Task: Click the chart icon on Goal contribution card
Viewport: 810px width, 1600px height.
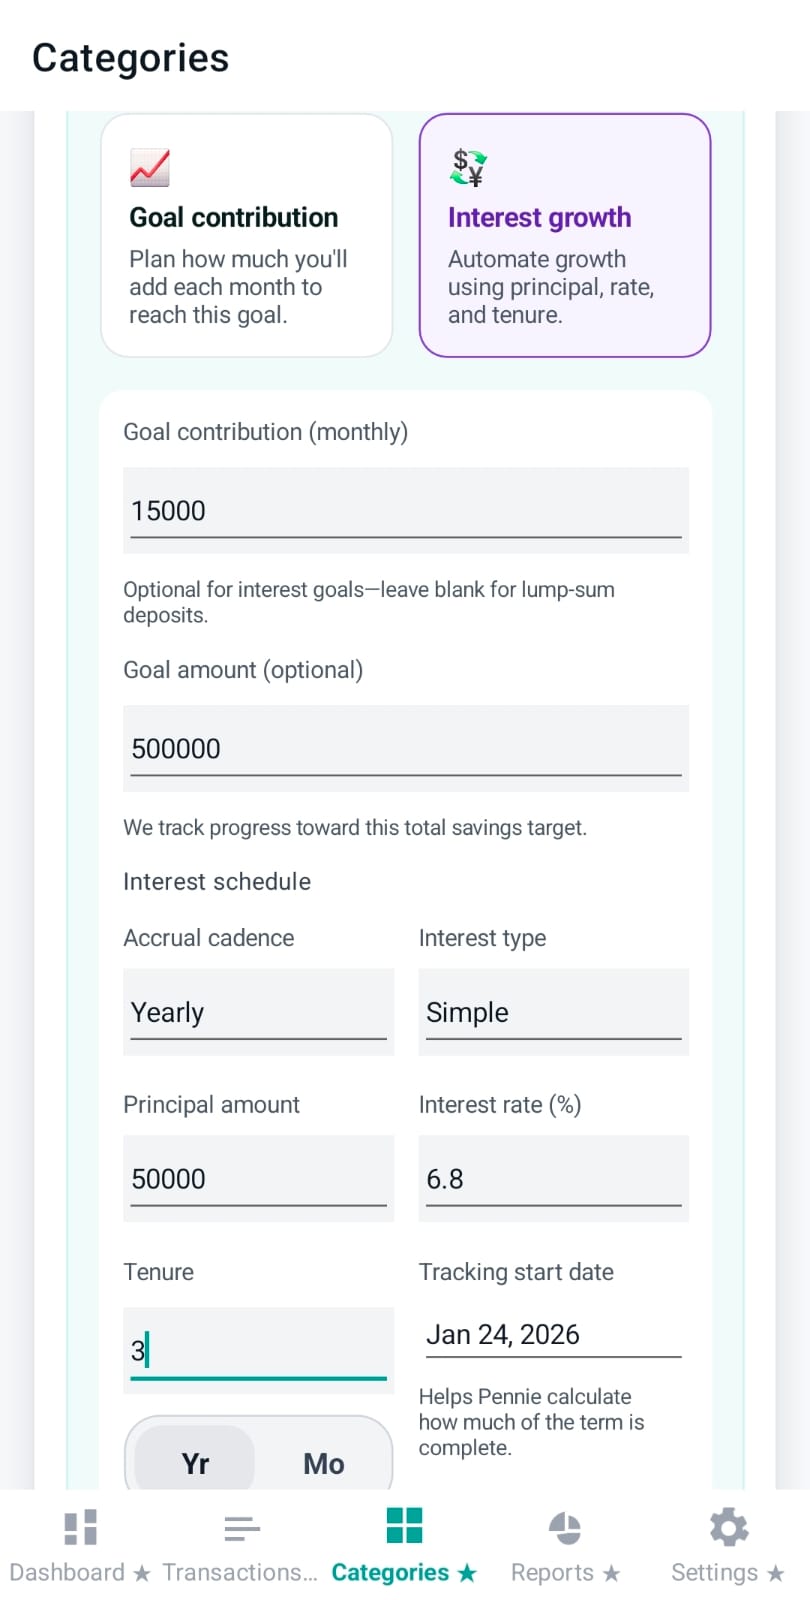Action: [151, 168]
